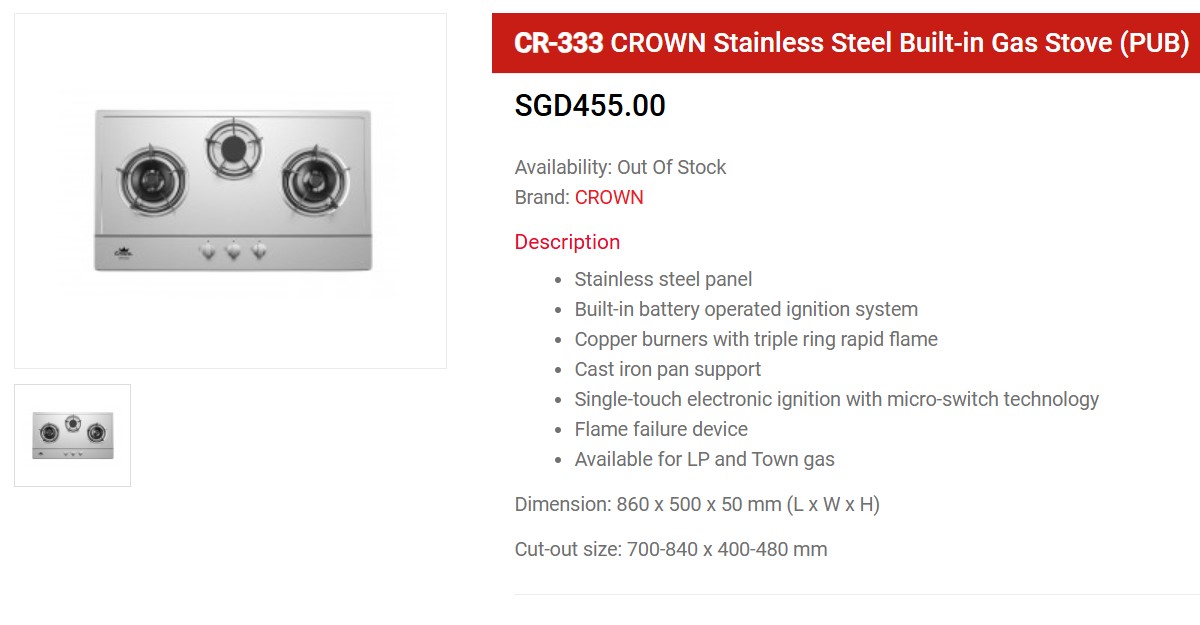
Task: Click the Flame failure device bullet
Action: tap(661, 429)
